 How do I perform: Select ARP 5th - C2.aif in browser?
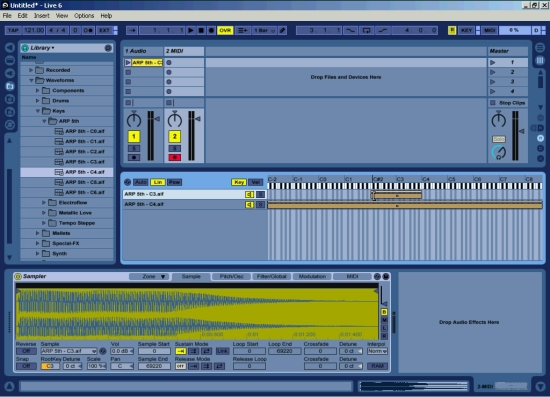(x=85, y=152)
